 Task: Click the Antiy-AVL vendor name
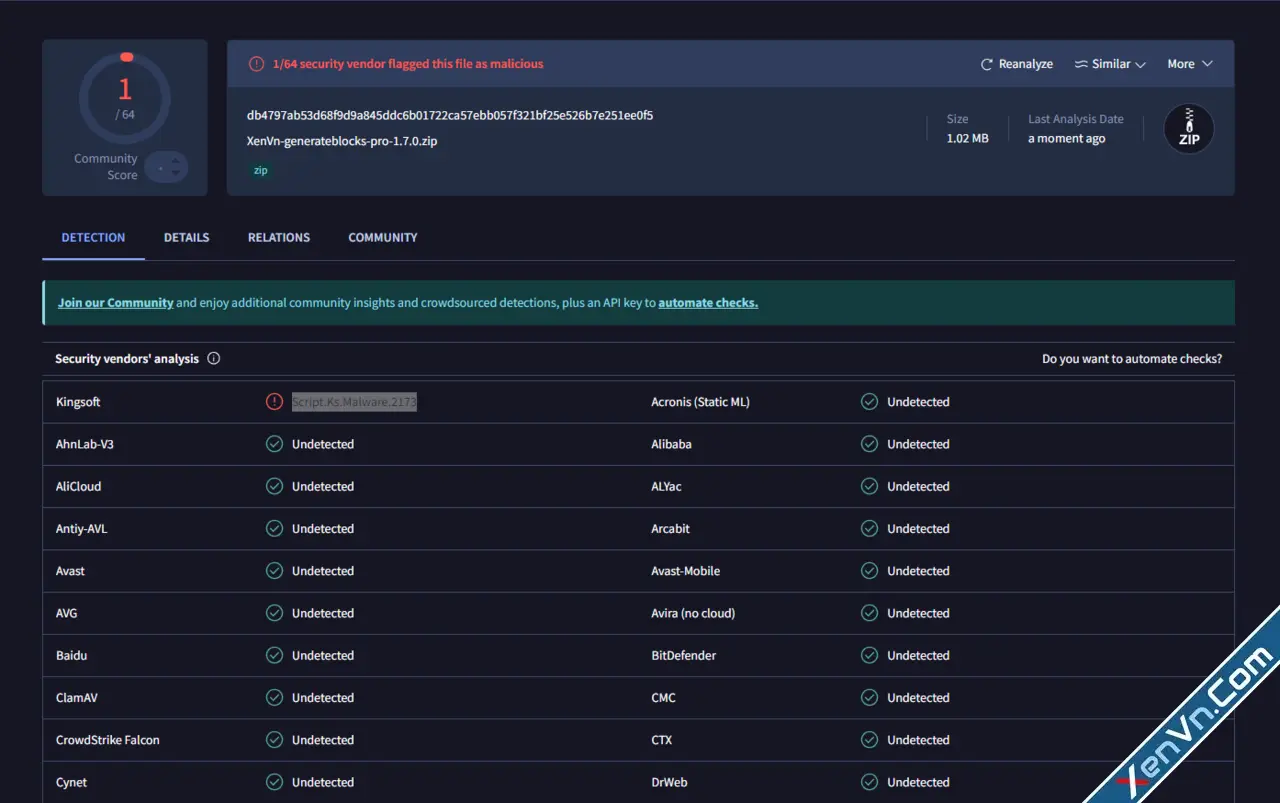point(81,528)
